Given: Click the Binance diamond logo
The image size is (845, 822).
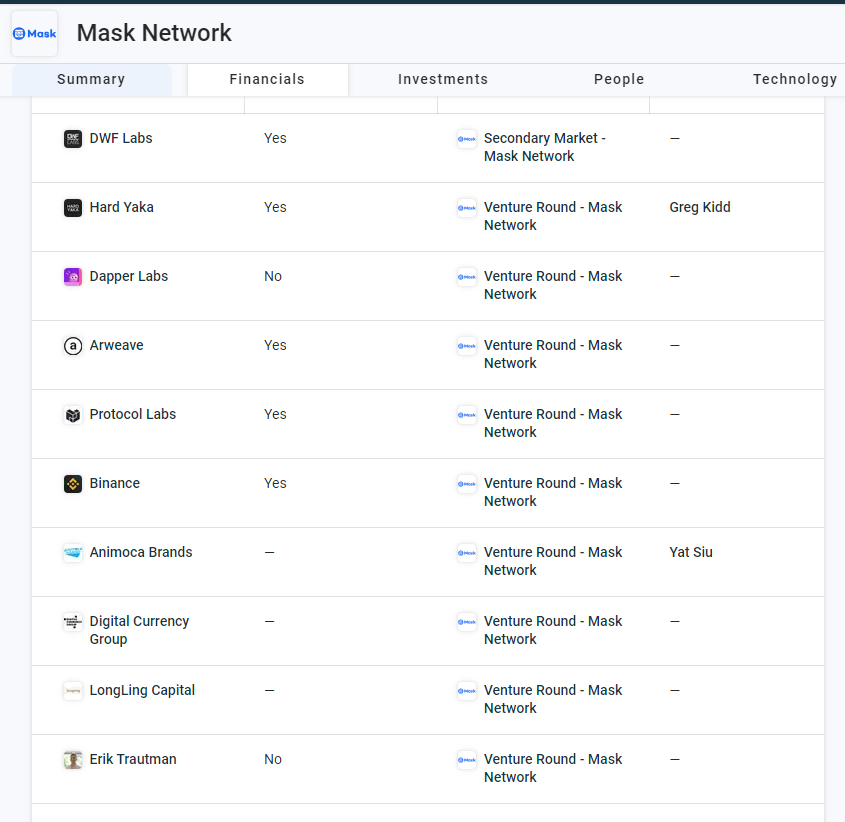Looking at the screenshot, I should pos(72,483).
